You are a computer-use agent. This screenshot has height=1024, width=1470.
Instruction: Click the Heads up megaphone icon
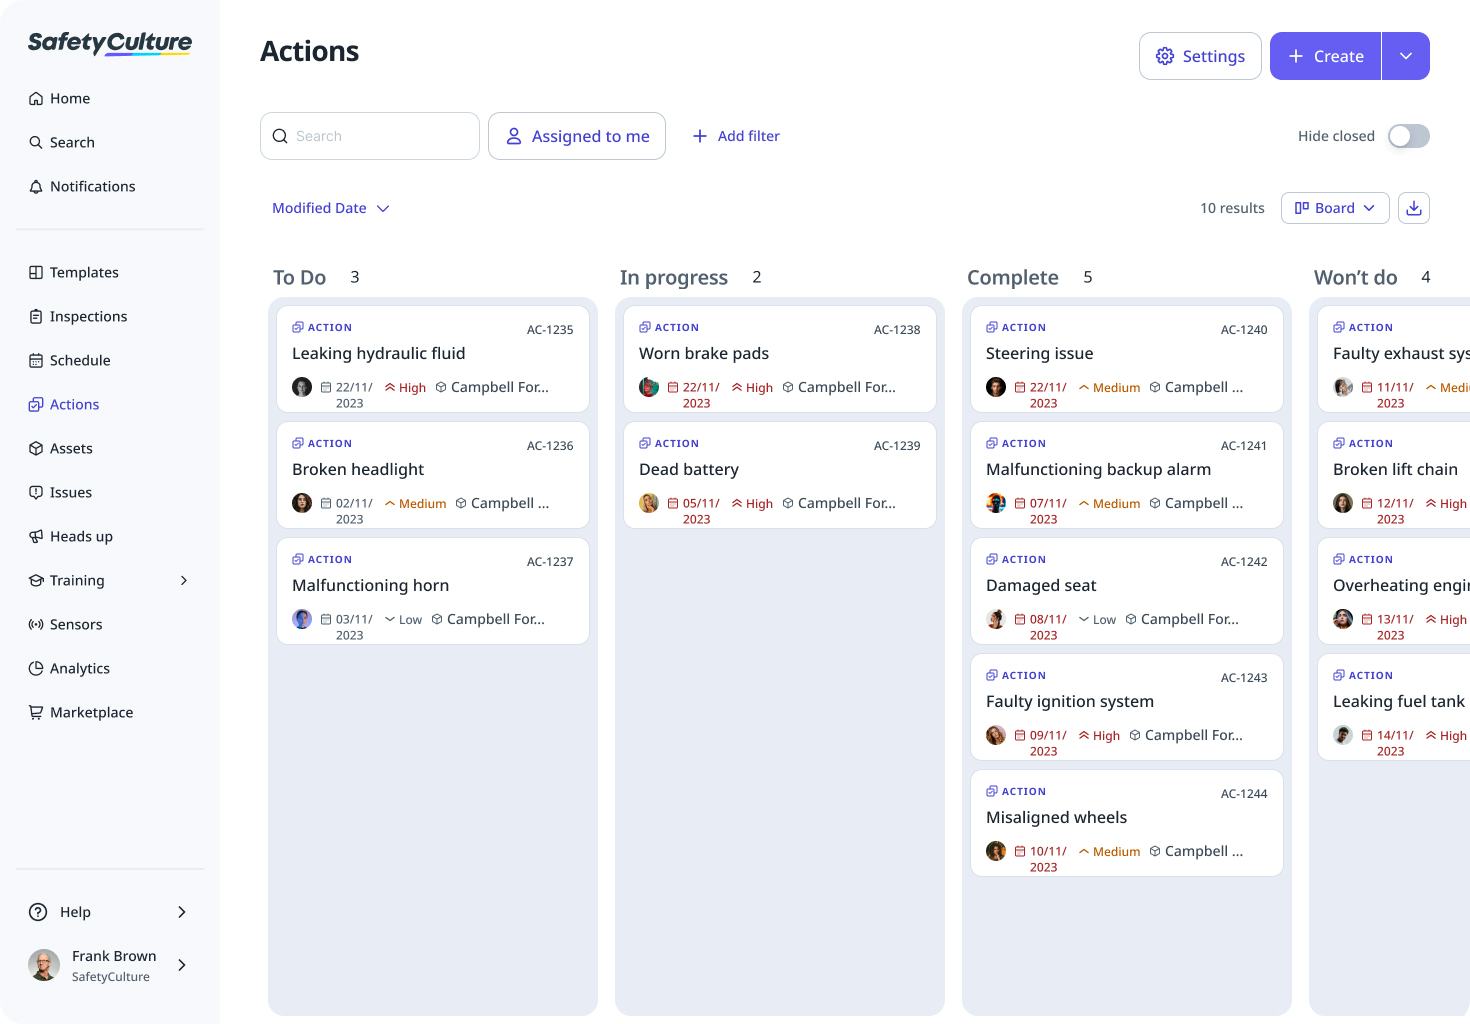click(36, 536)
